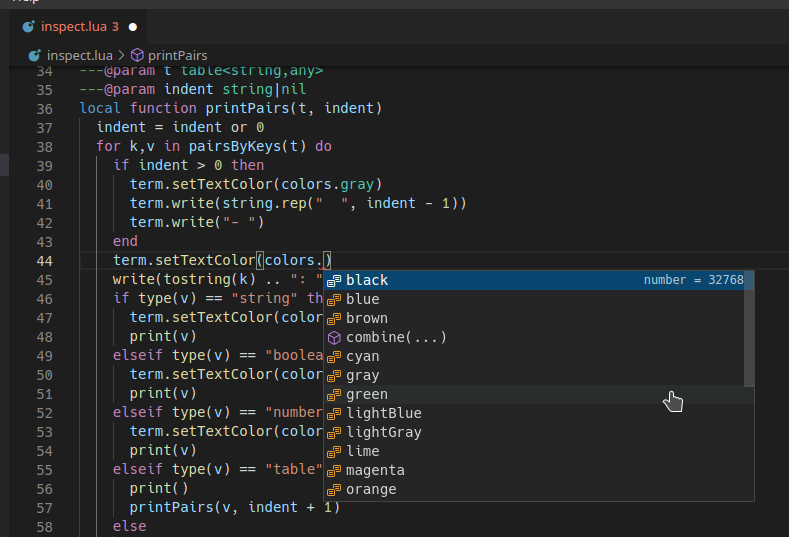The width and height of the screenshot is (789, 537).
Task: Click line number 58 in the gutter
Action: (44, 527)
